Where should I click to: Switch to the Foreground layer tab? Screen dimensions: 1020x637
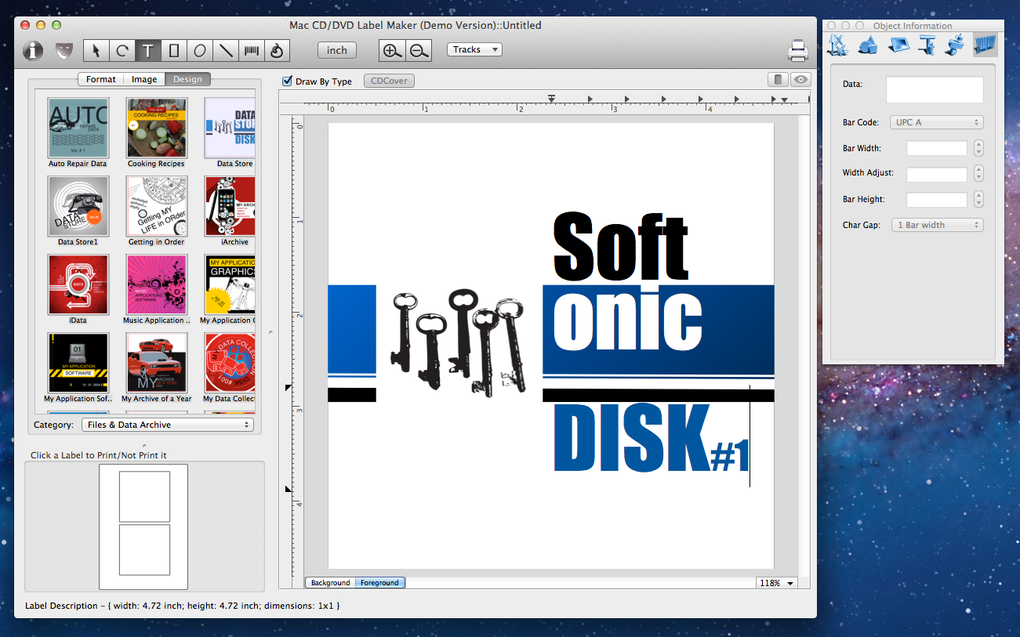[x=380, y=583]
